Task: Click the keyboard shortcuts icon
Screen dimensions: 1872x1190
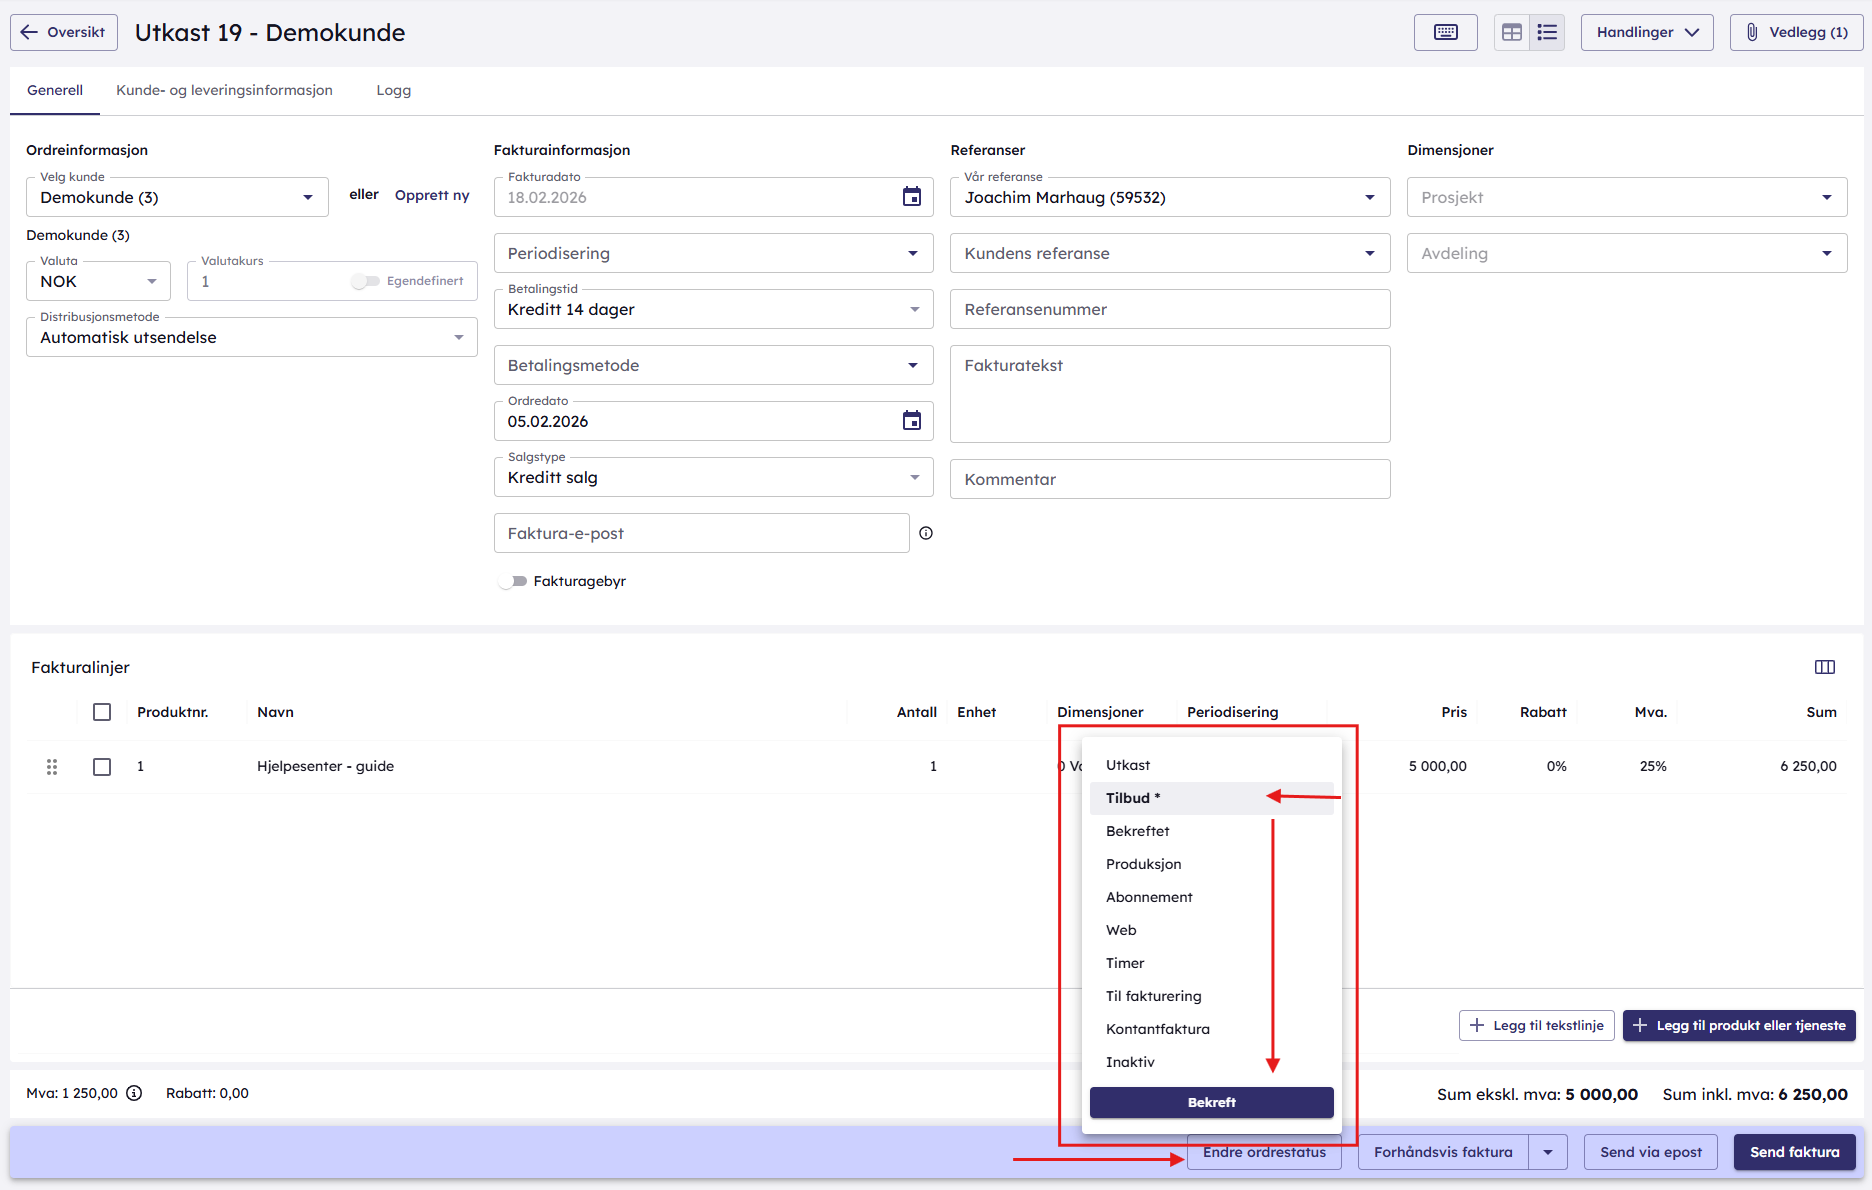Action: (1445, 32)
